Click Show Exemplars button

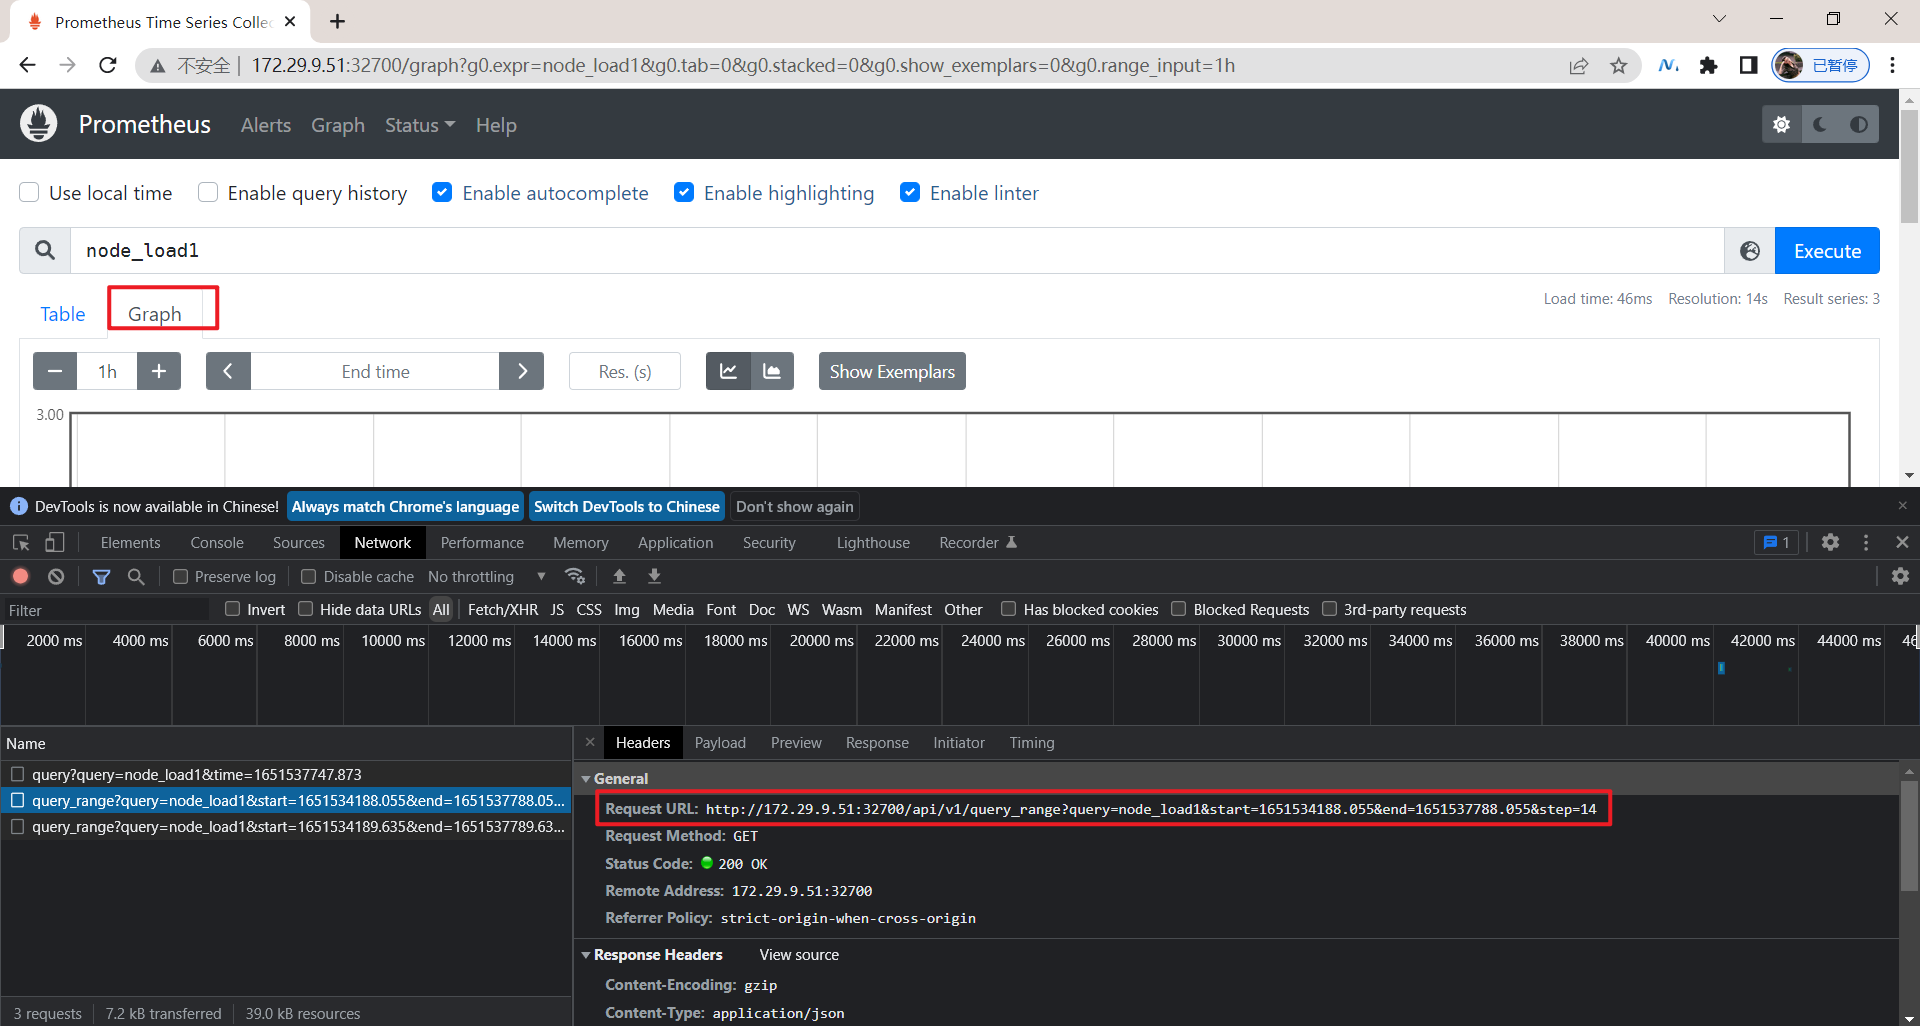pyautogui.click(x=892, y=371)
